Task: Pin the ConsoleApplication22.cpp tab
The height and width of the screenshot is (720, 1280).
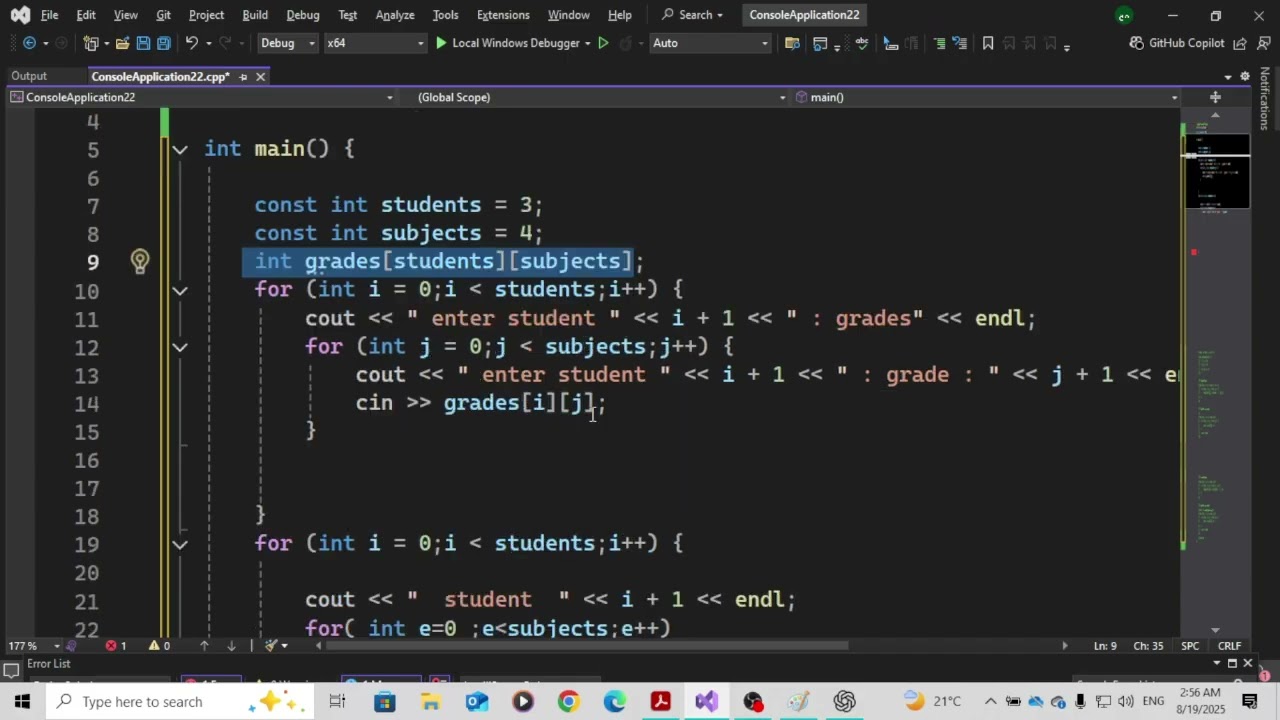Action: pos(243,77)
